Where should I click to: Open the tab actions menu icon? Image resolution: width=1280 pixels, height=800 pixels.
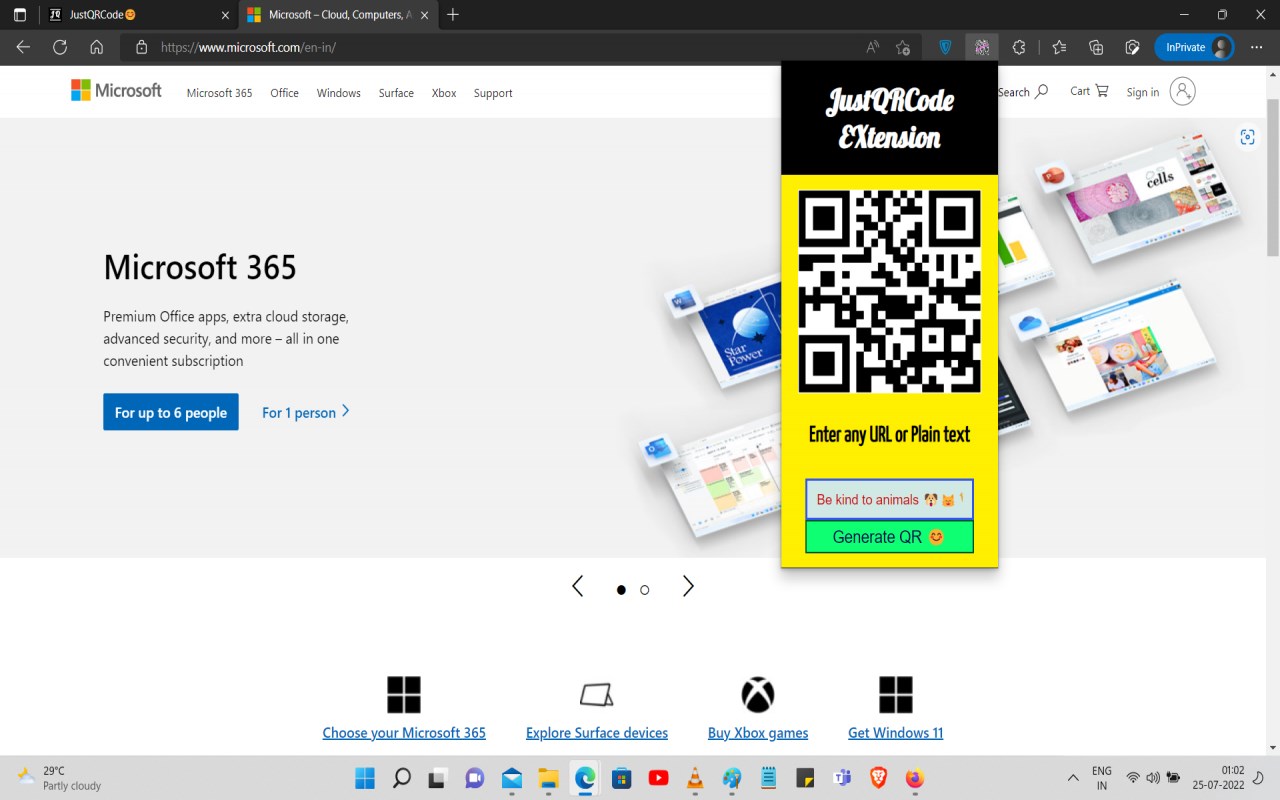(x=20, y=15)
